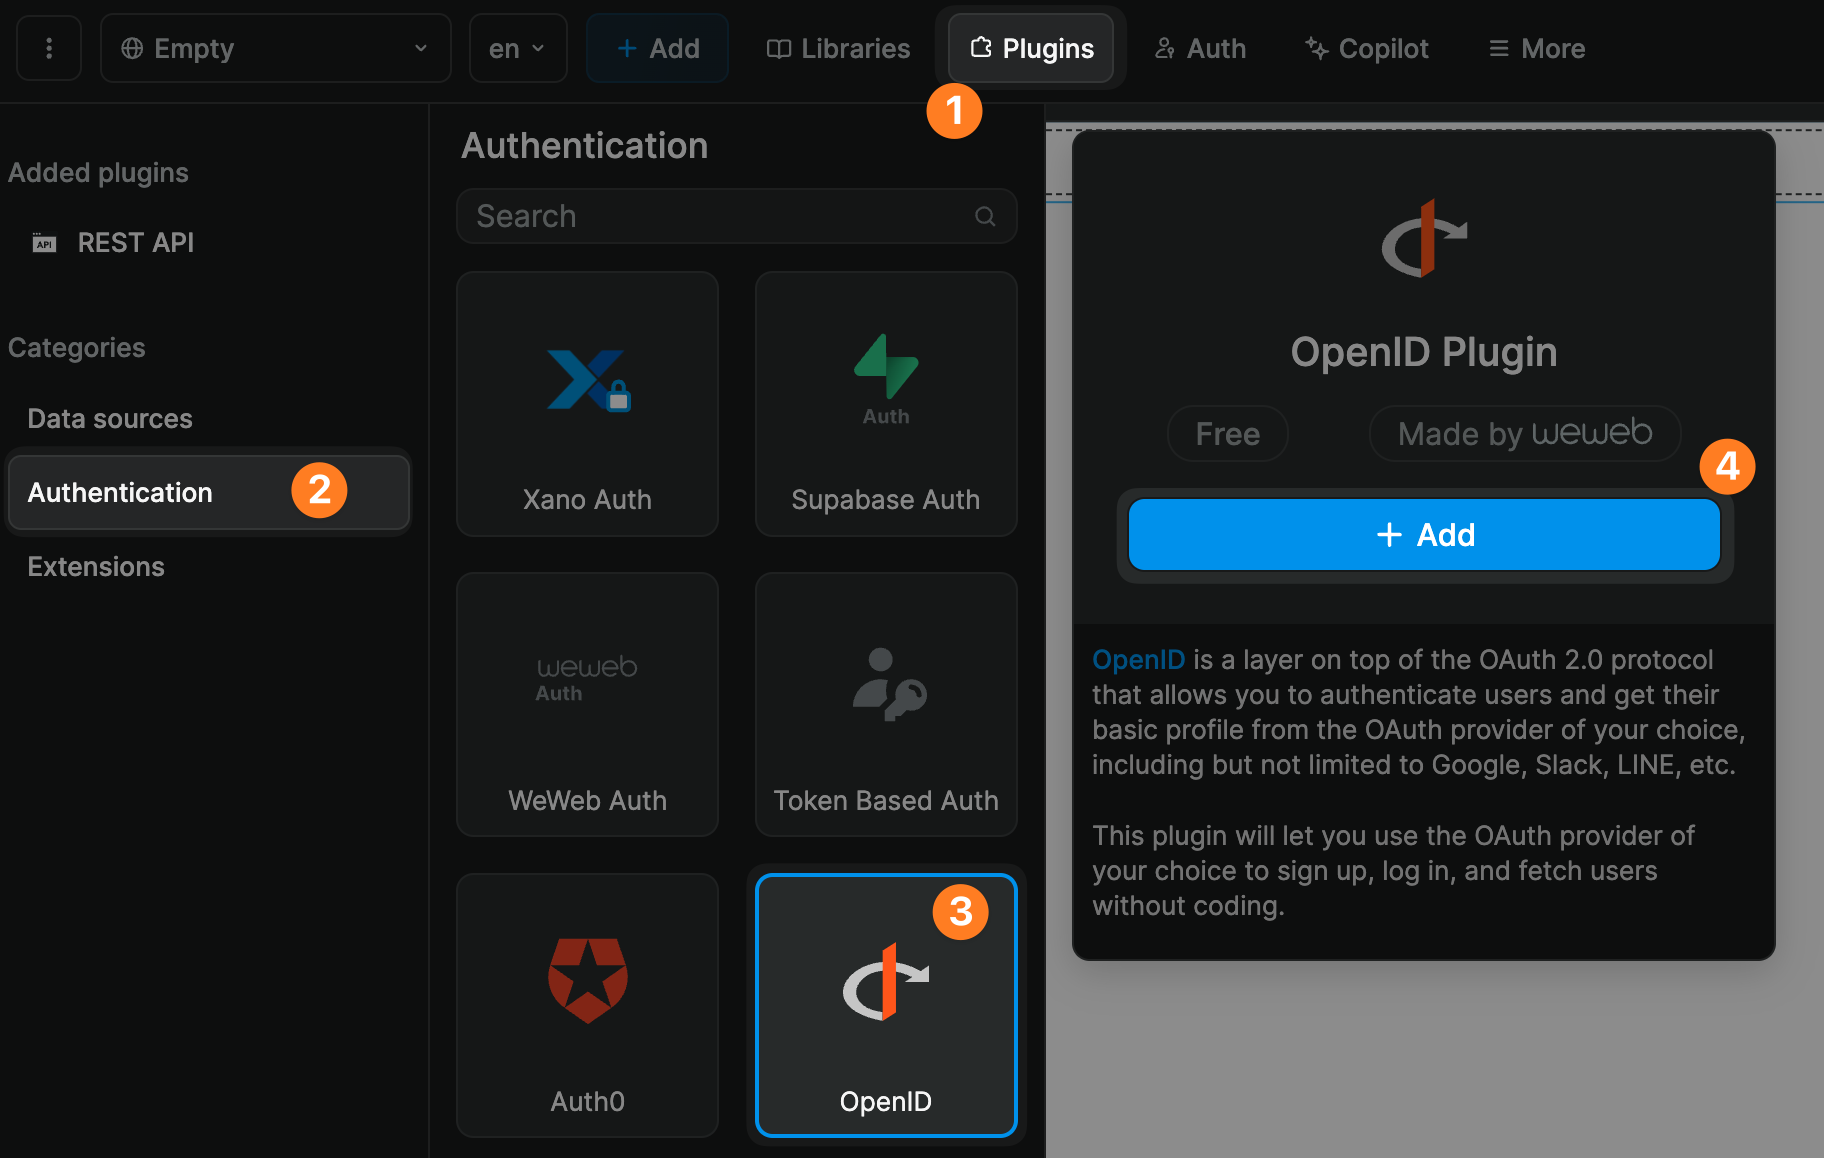Click the plugin Search field
The height and width of the screenshot is (1158, 1824).
click(700, 216)
